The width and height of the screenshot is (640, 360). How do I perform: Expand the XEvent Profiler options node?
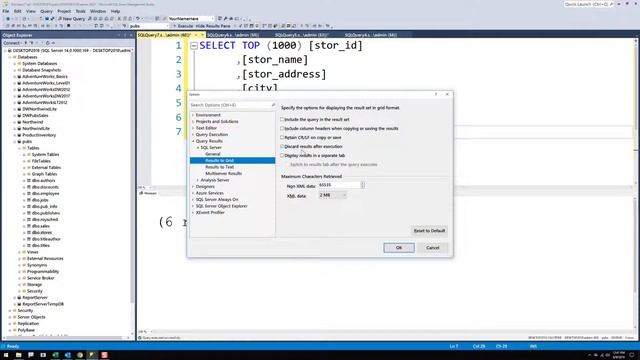tap(193, 213)
